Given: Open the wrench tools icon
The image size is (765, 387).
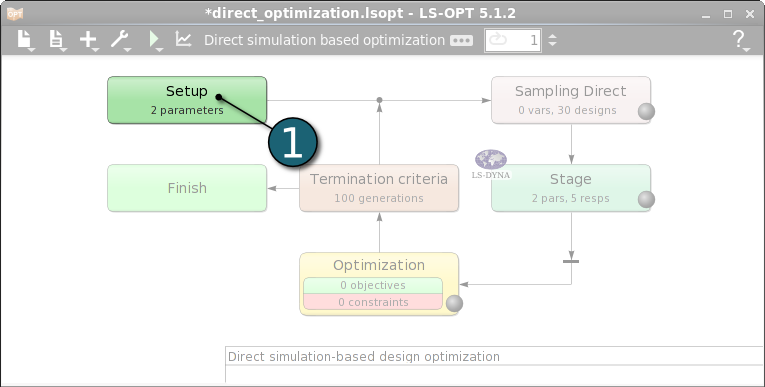Looking at the screenshot, I should 119,39.
